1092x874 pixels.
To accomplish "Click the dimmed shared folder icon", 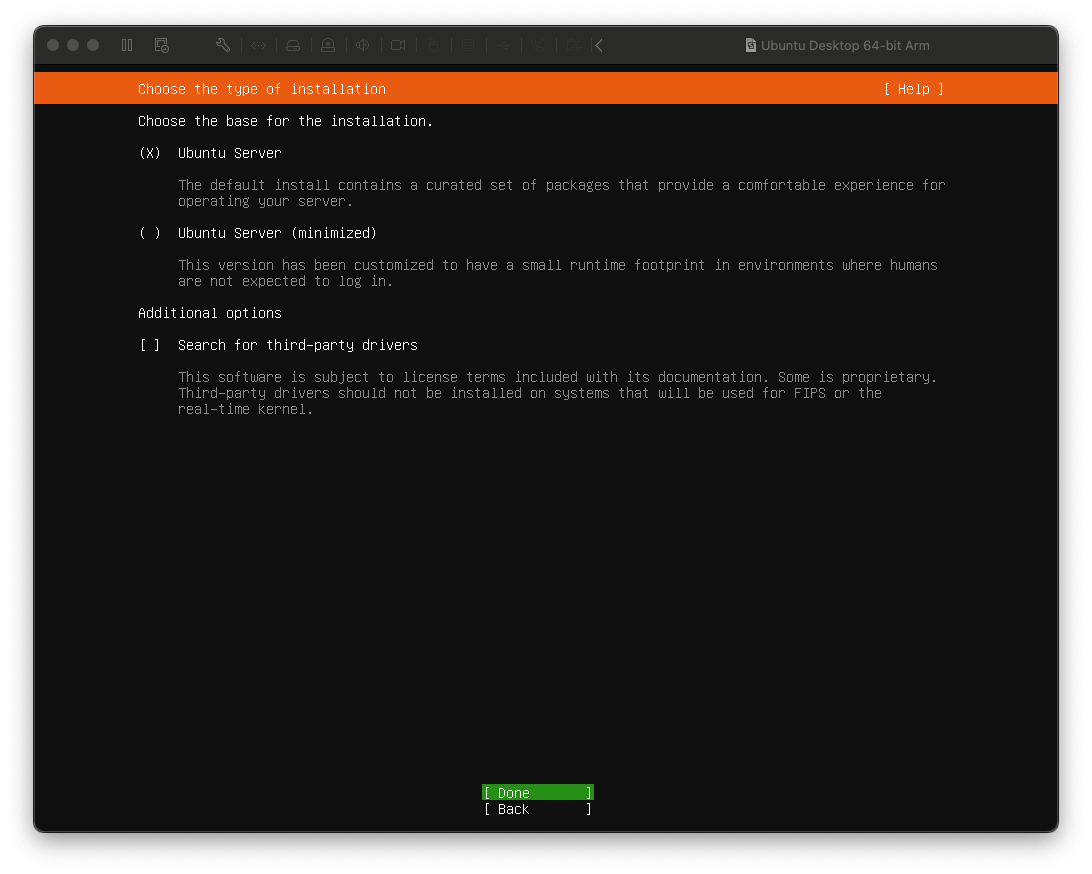I will [x=573, y=45].
